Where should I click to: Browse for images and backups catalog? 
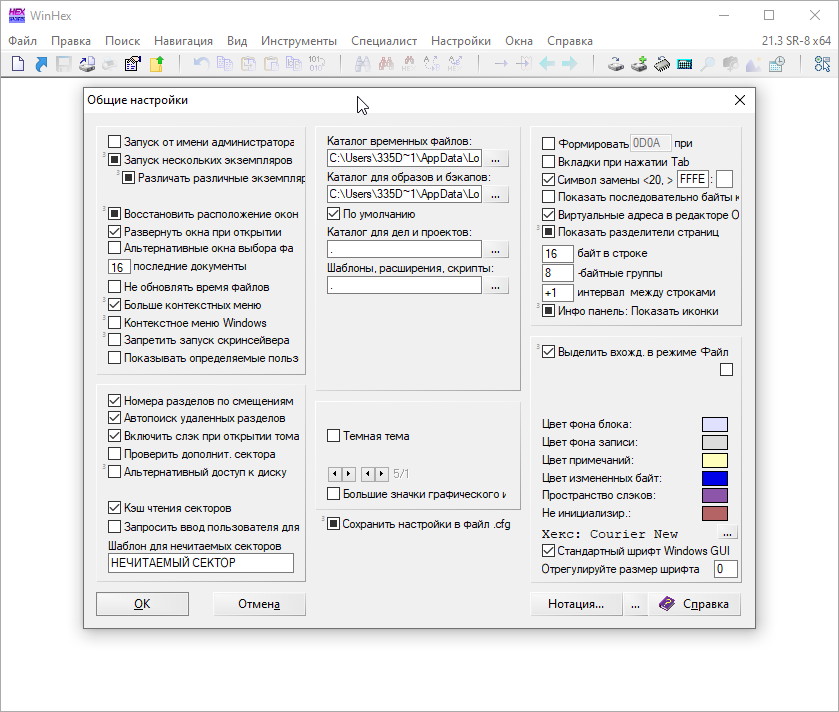point(495,195)
